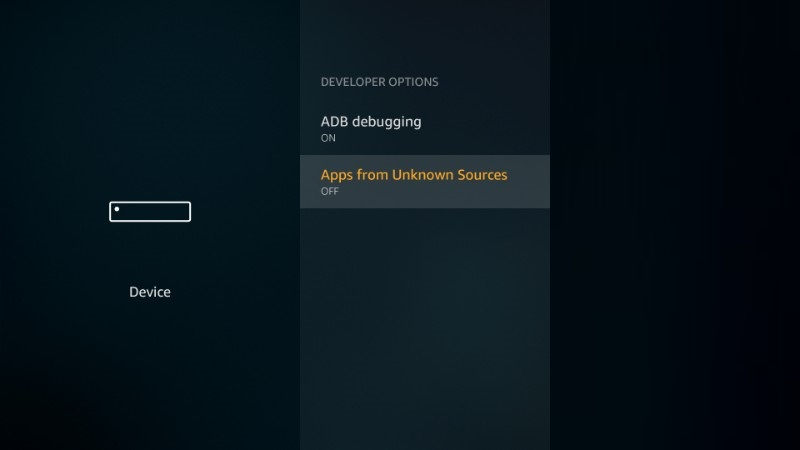Click the LED dot on device icon
The image size is (800, 450).
pos(117,209)
